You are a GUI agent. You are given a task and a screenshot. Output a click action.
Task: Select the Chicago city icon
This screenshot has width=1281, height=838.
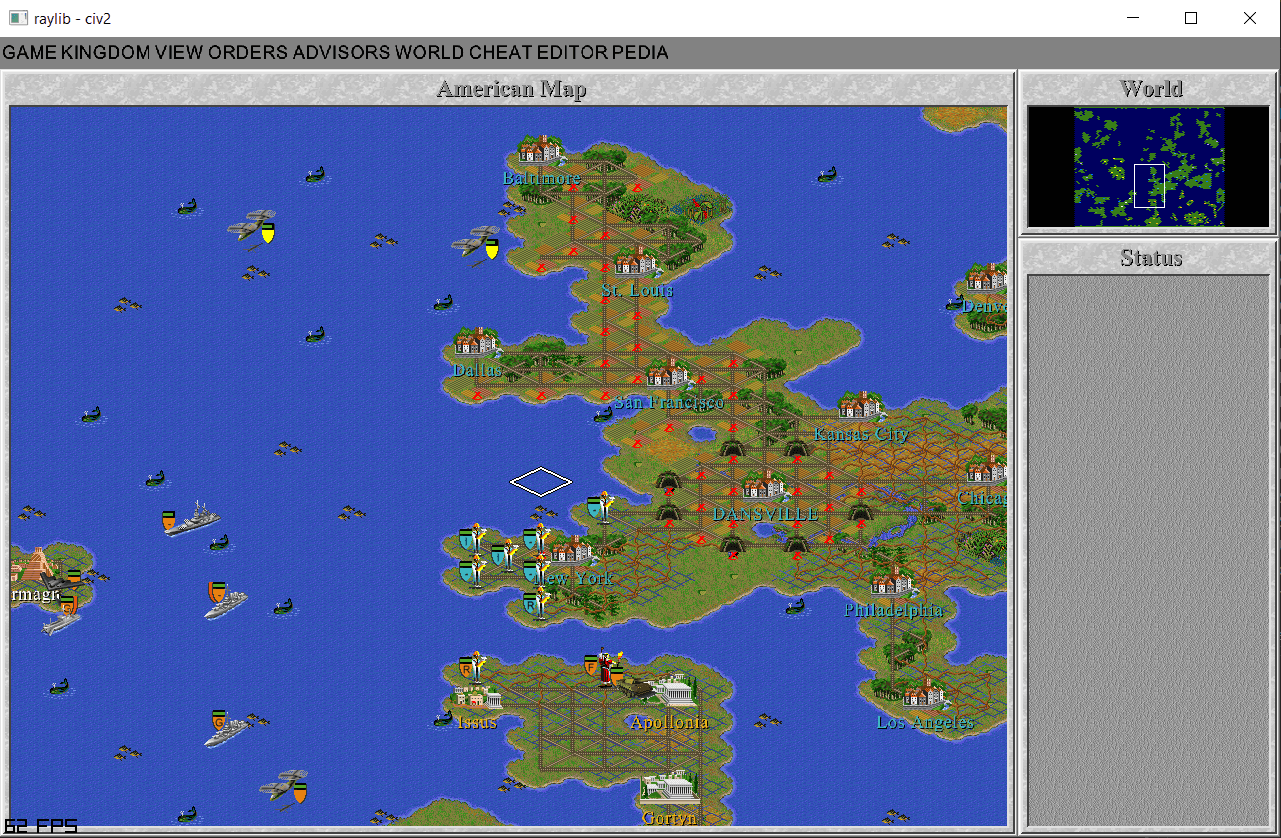tap(987, 469)
